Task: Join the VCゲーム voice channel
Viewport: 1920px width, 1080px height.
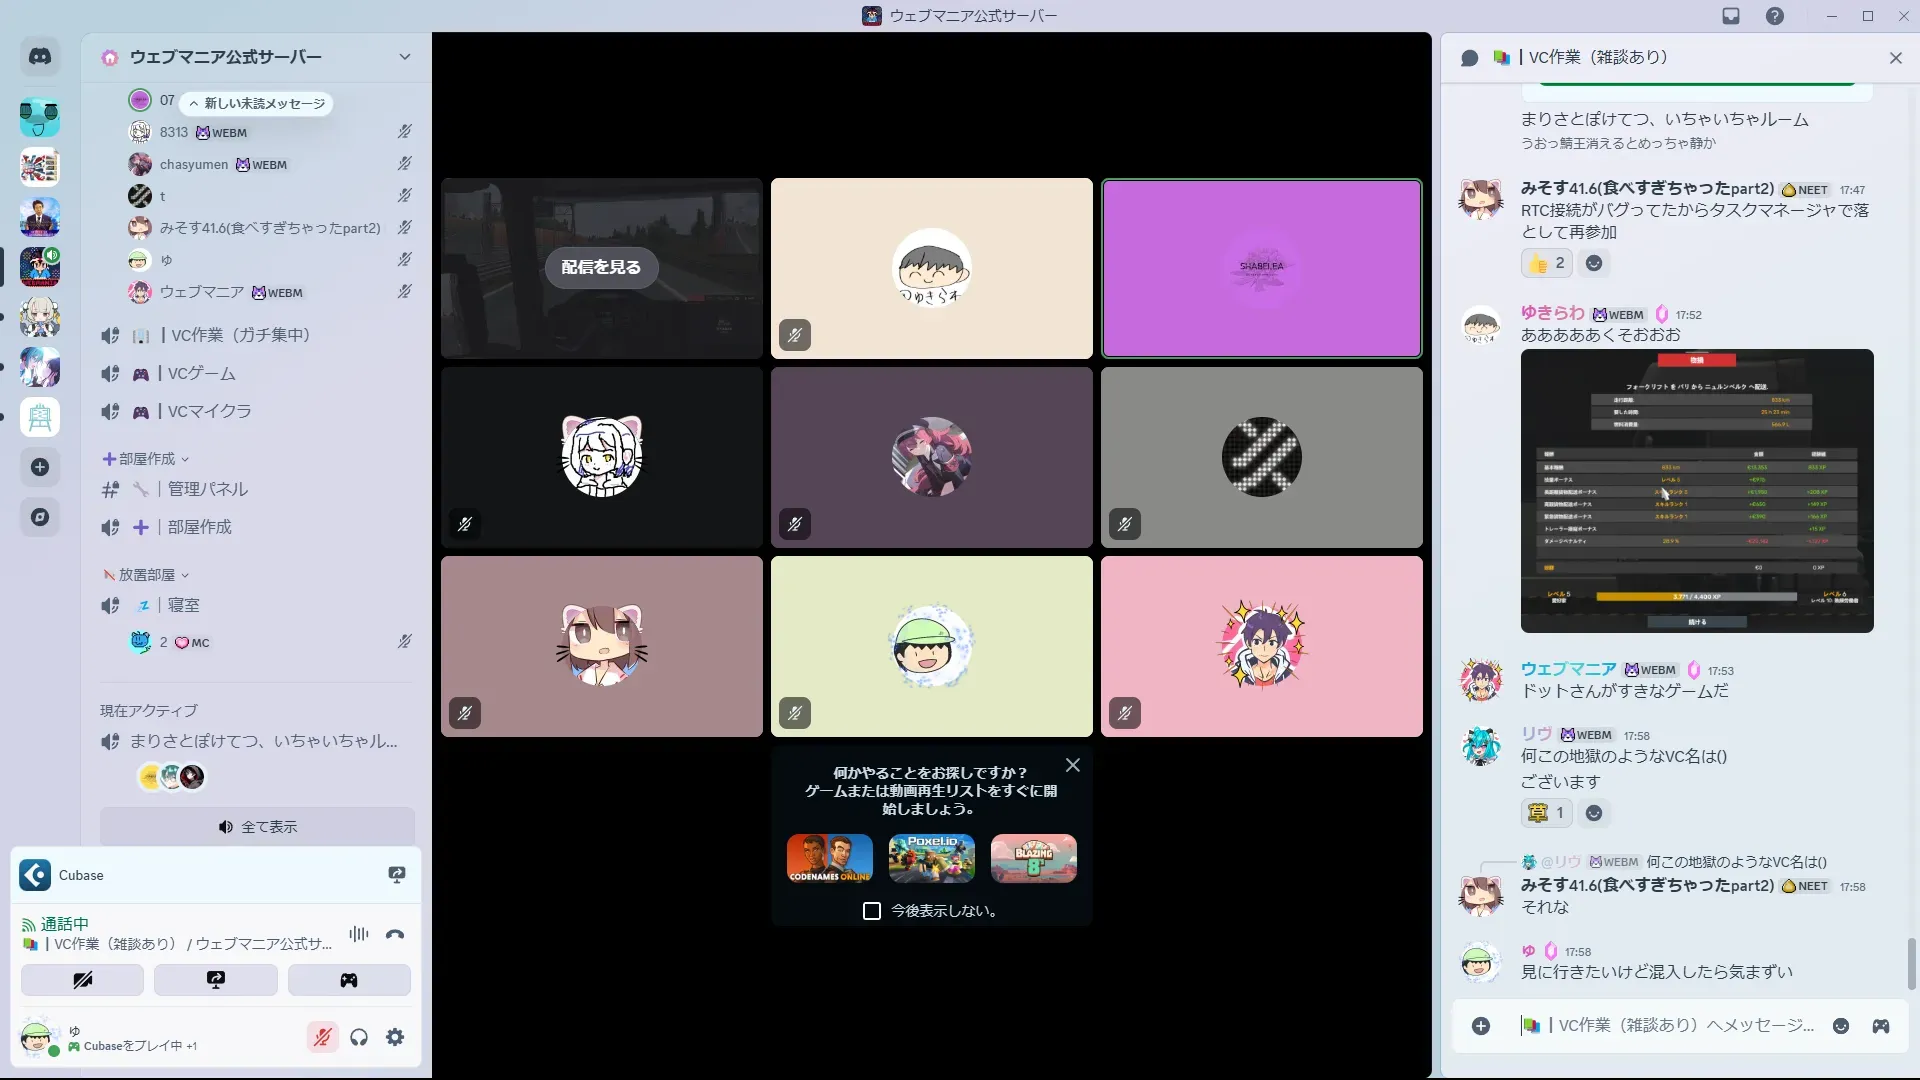Action: pos(202,373)
